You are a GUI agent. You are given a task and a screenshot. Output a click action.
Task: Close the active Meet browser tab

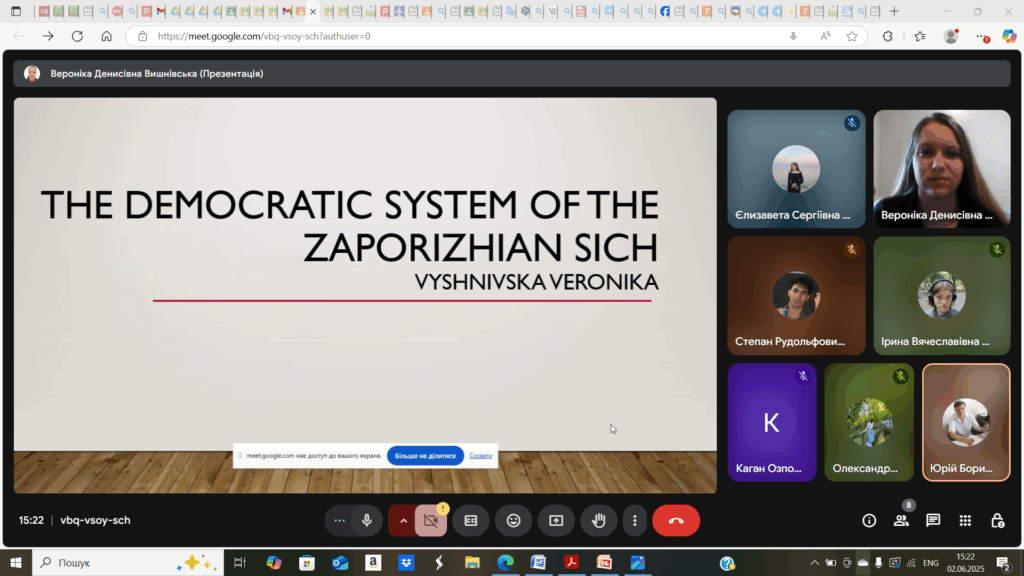(313, 11)
